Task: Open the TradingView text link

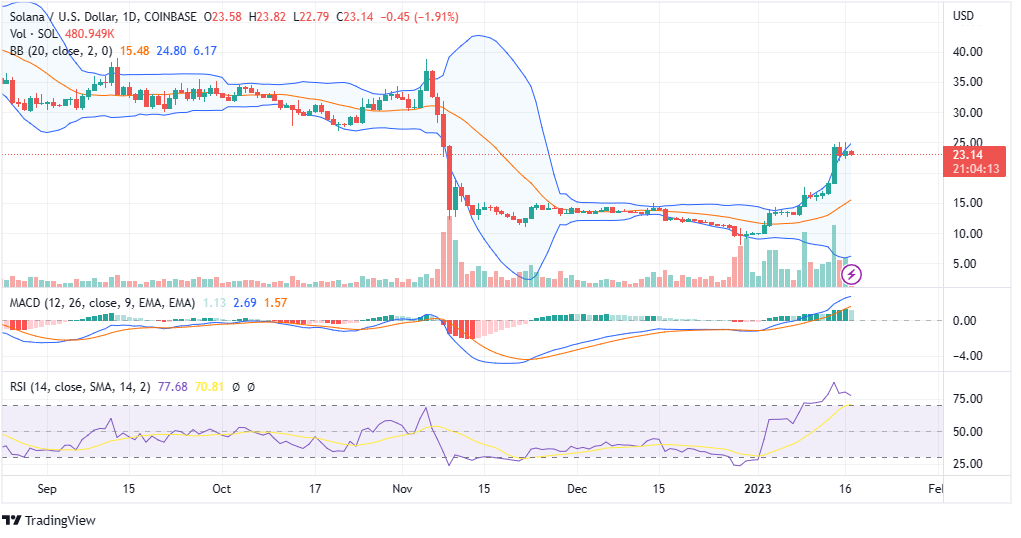Action: pos(60,521)
